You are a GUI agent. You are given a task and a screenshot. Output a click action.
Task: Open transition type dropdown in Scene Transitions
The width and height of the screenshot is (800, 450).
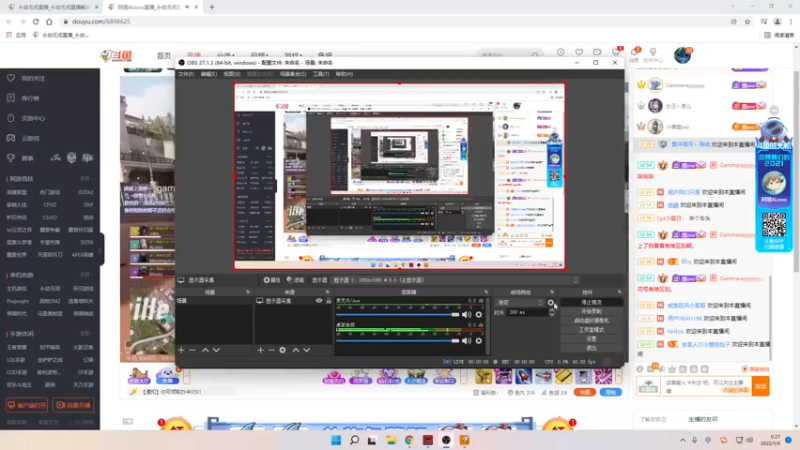click(520, 303)
